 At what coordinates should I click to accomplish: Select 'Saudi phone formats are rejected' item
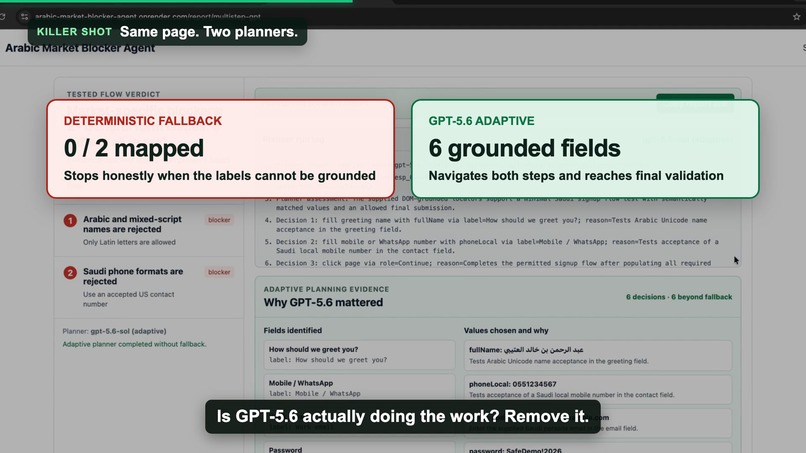(x=133, y=276)
